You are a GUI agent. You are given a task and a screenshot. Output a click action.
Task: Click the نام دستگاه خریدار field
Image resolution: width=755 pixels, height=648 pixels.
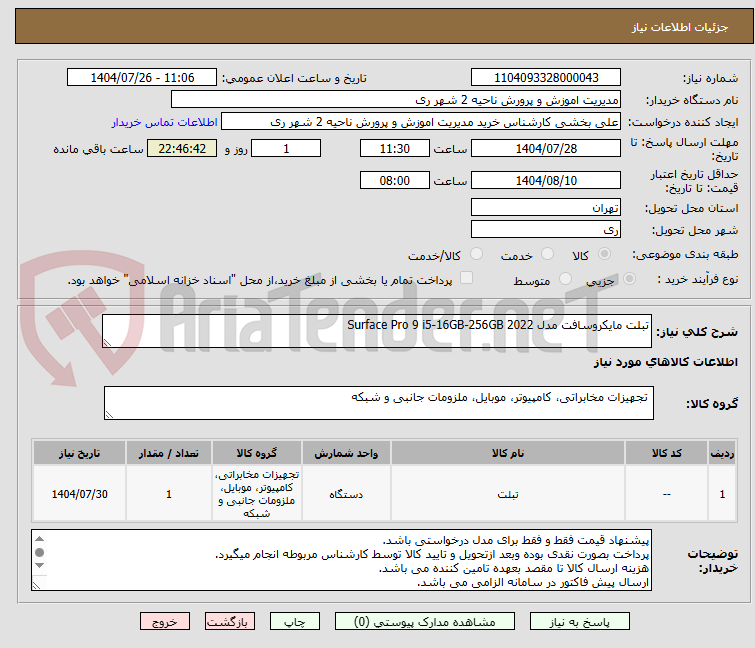coord(396,100)
